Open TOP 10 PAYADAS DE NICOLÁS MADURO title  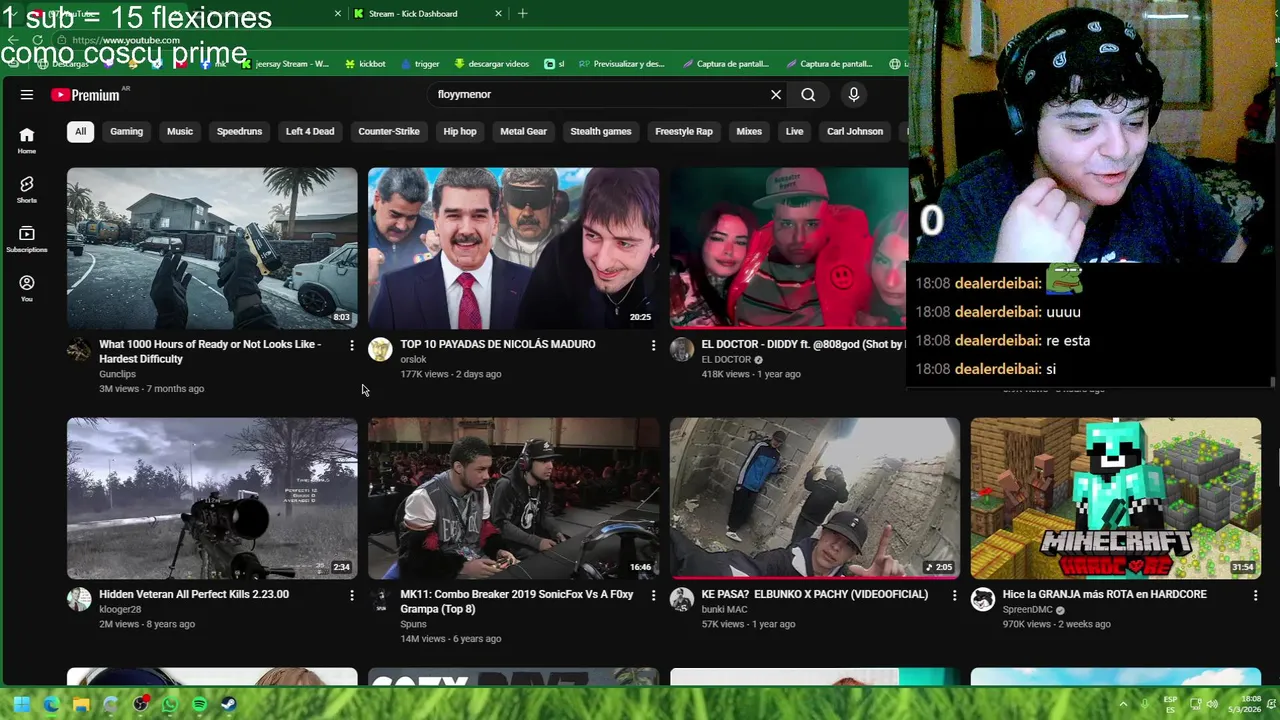pyautogui.click(x=498, y=344)
